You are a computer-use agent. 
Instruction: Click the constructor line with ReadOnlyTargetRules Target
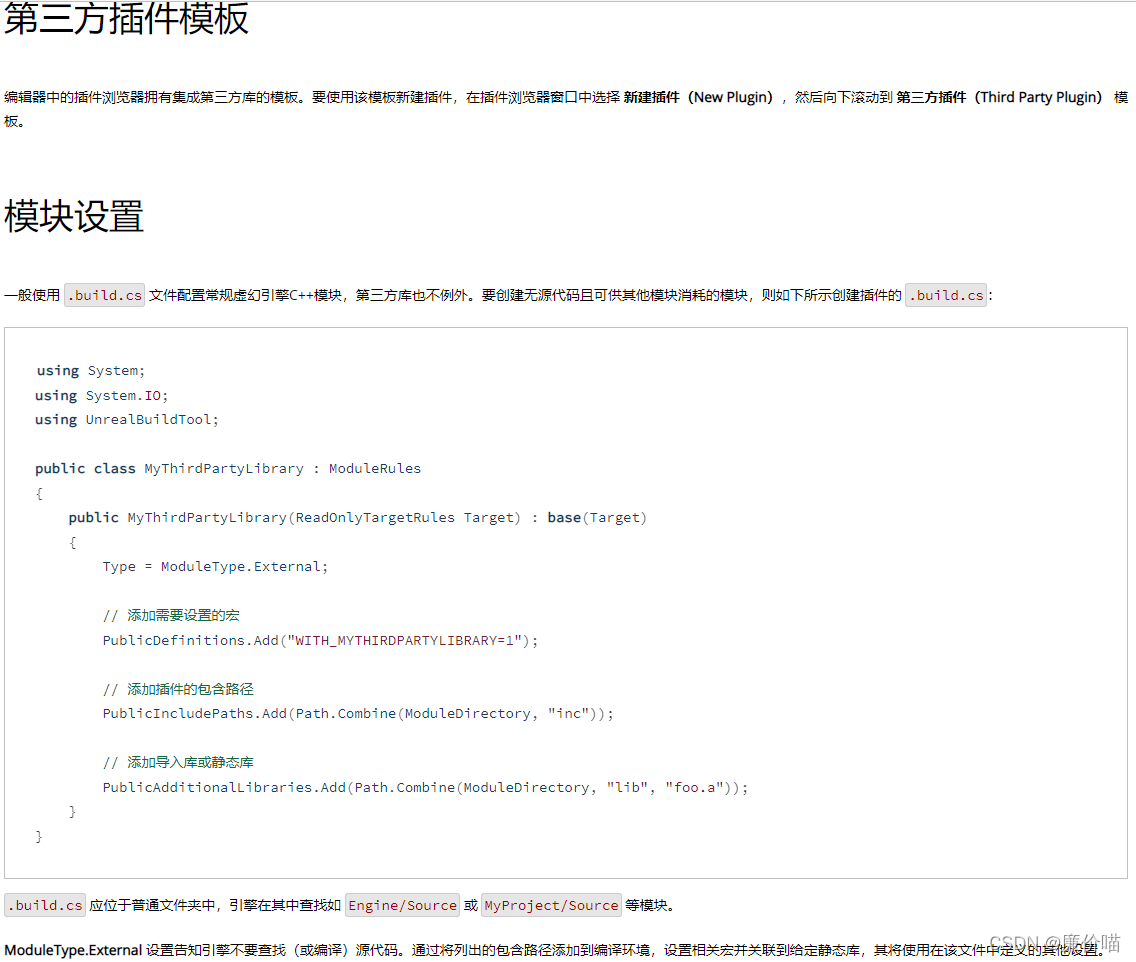(358, 517)
